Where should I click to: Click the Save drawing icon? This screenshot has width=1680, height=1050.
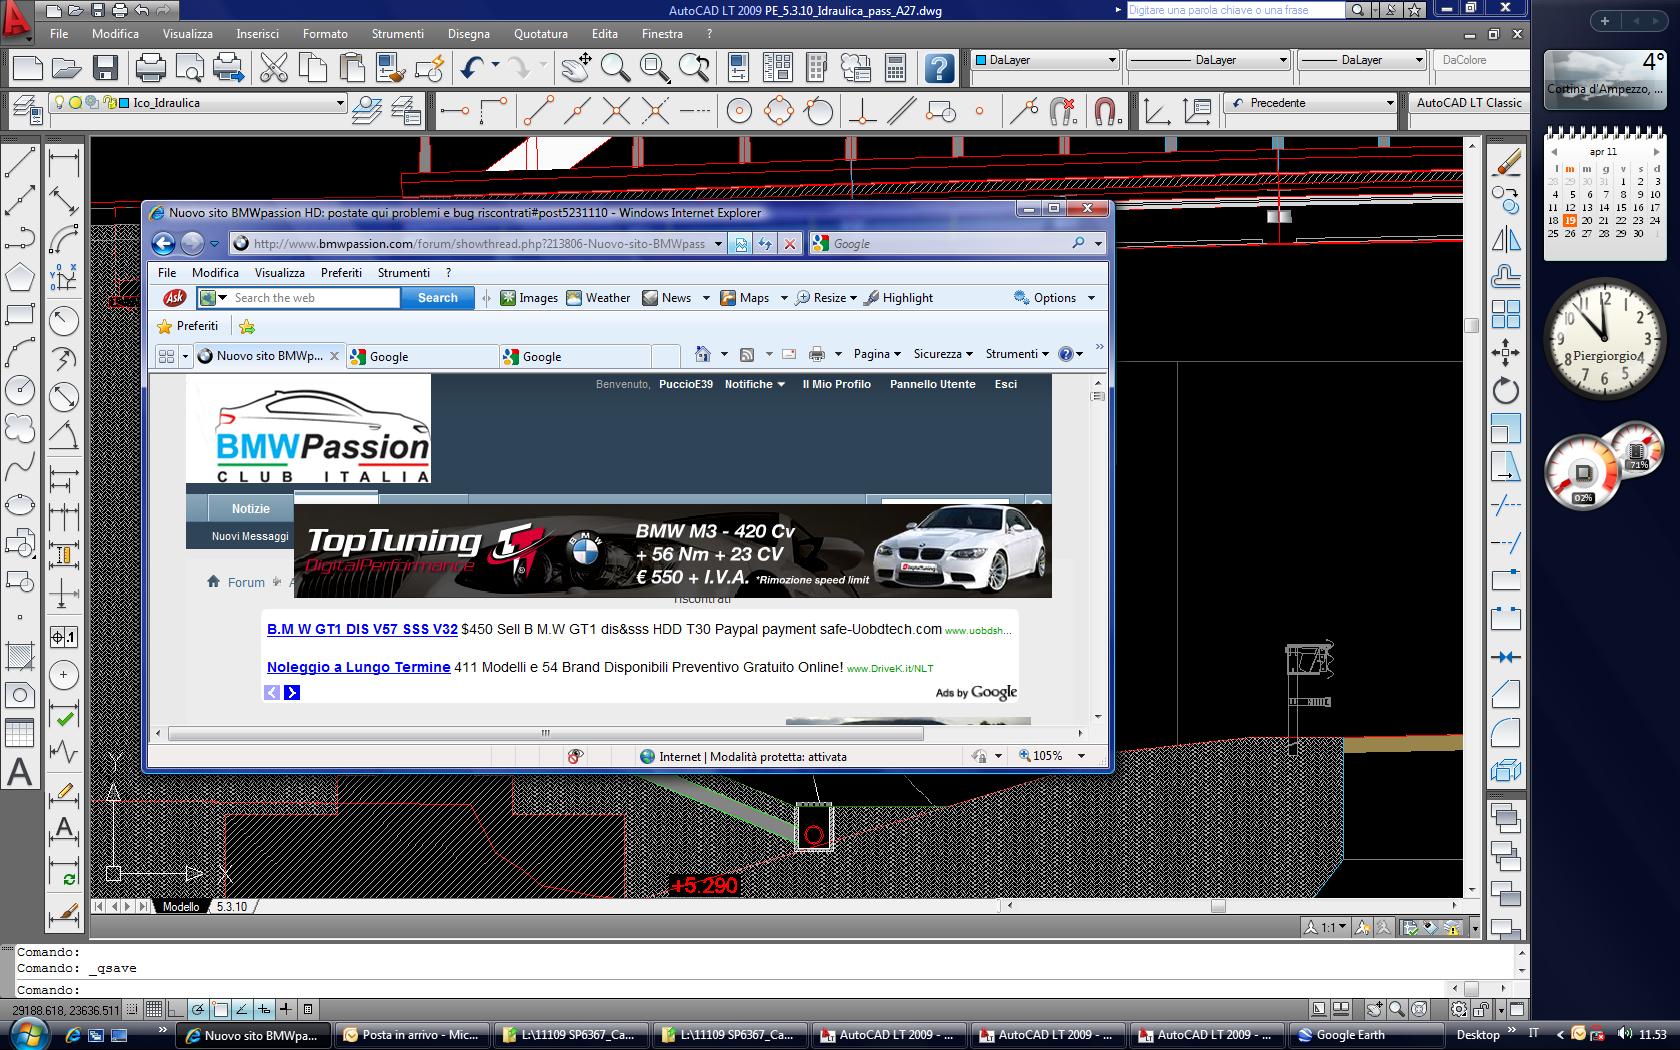pos(105,68)
